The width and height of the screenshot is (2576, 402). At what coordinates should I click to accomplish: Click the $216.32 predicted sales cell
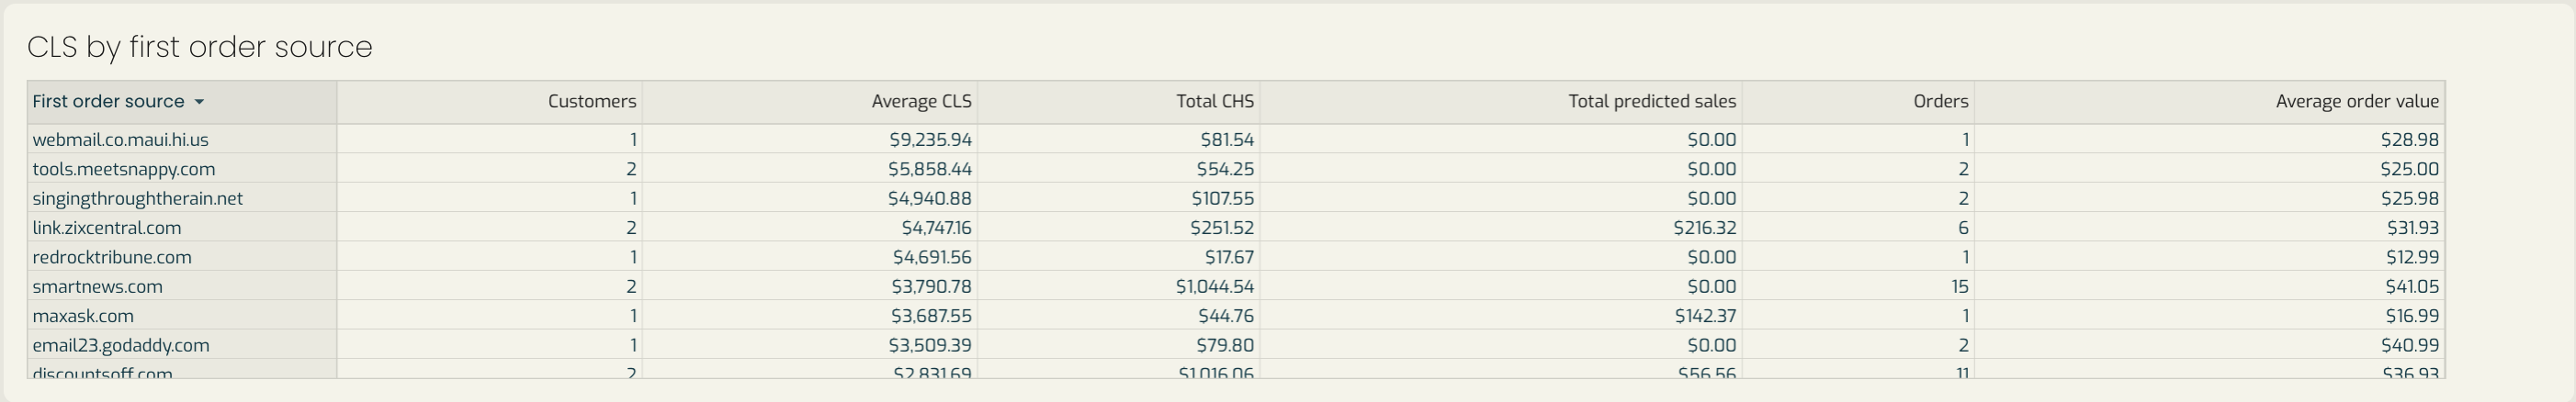coord(1501,227)
